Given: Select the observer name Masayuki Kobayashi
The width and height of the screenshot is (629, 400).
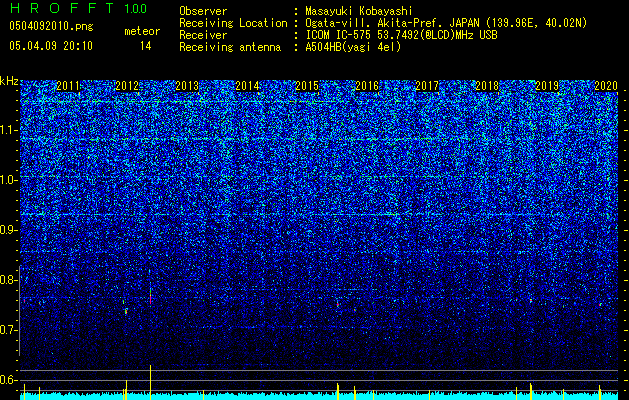Looking at the screenshot, I should pyautogui.click(x=359, y=11).
